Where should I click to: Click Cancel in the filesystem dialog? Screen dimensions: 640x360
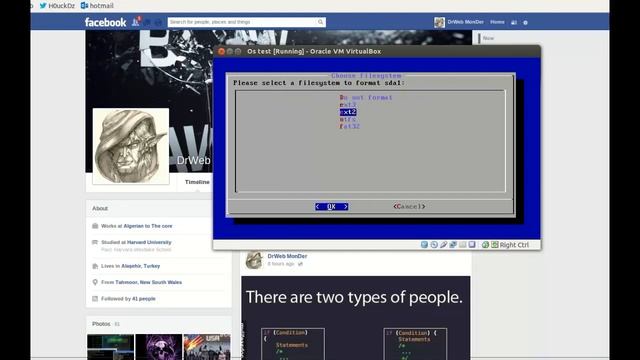409,207
